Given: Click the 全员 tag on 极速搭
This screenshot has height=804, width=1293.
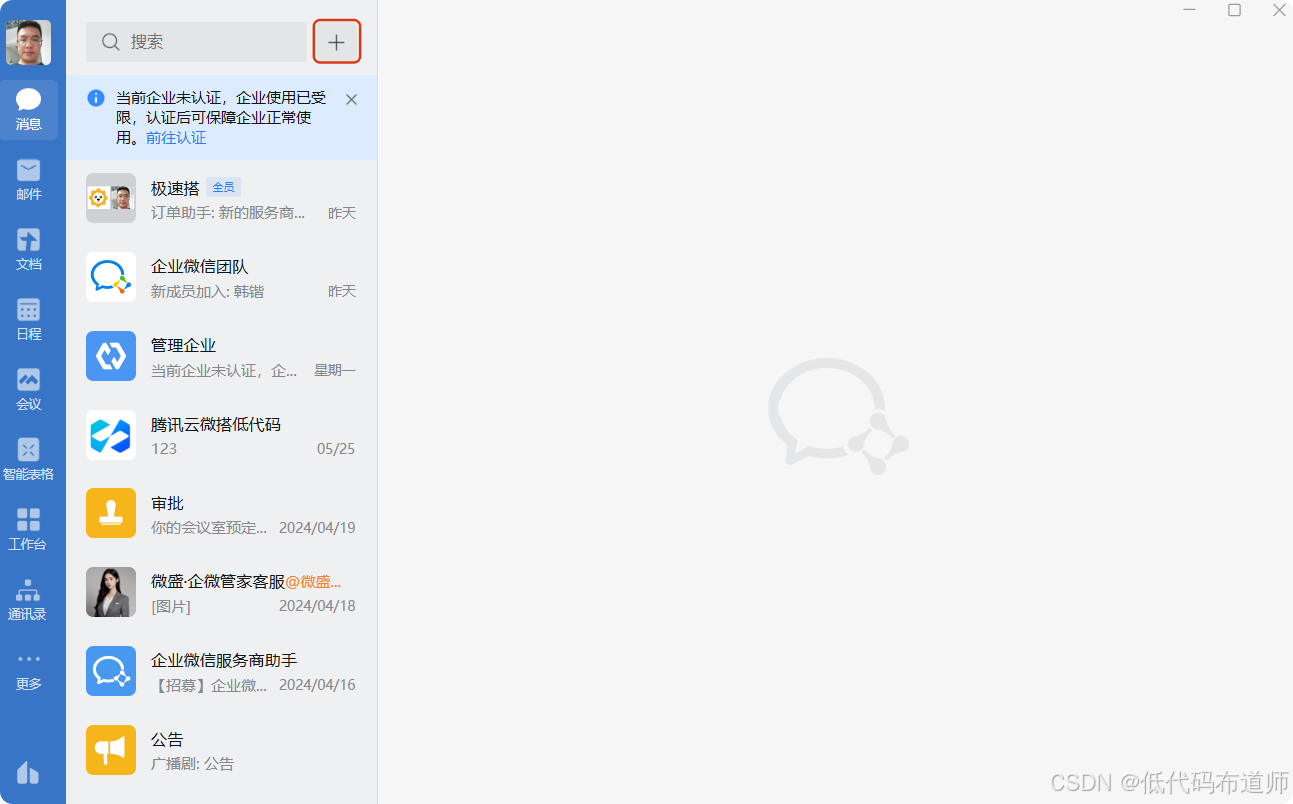Looking at the screenshot, I should point(223,187).
